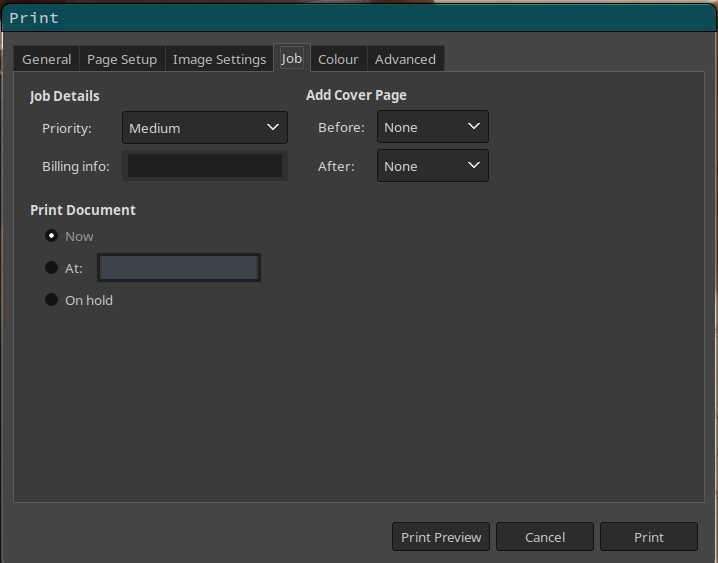The height and width of the screenshot is (563, 718).
Task: Click the At time entry field
Action: [x=179, y=268]
